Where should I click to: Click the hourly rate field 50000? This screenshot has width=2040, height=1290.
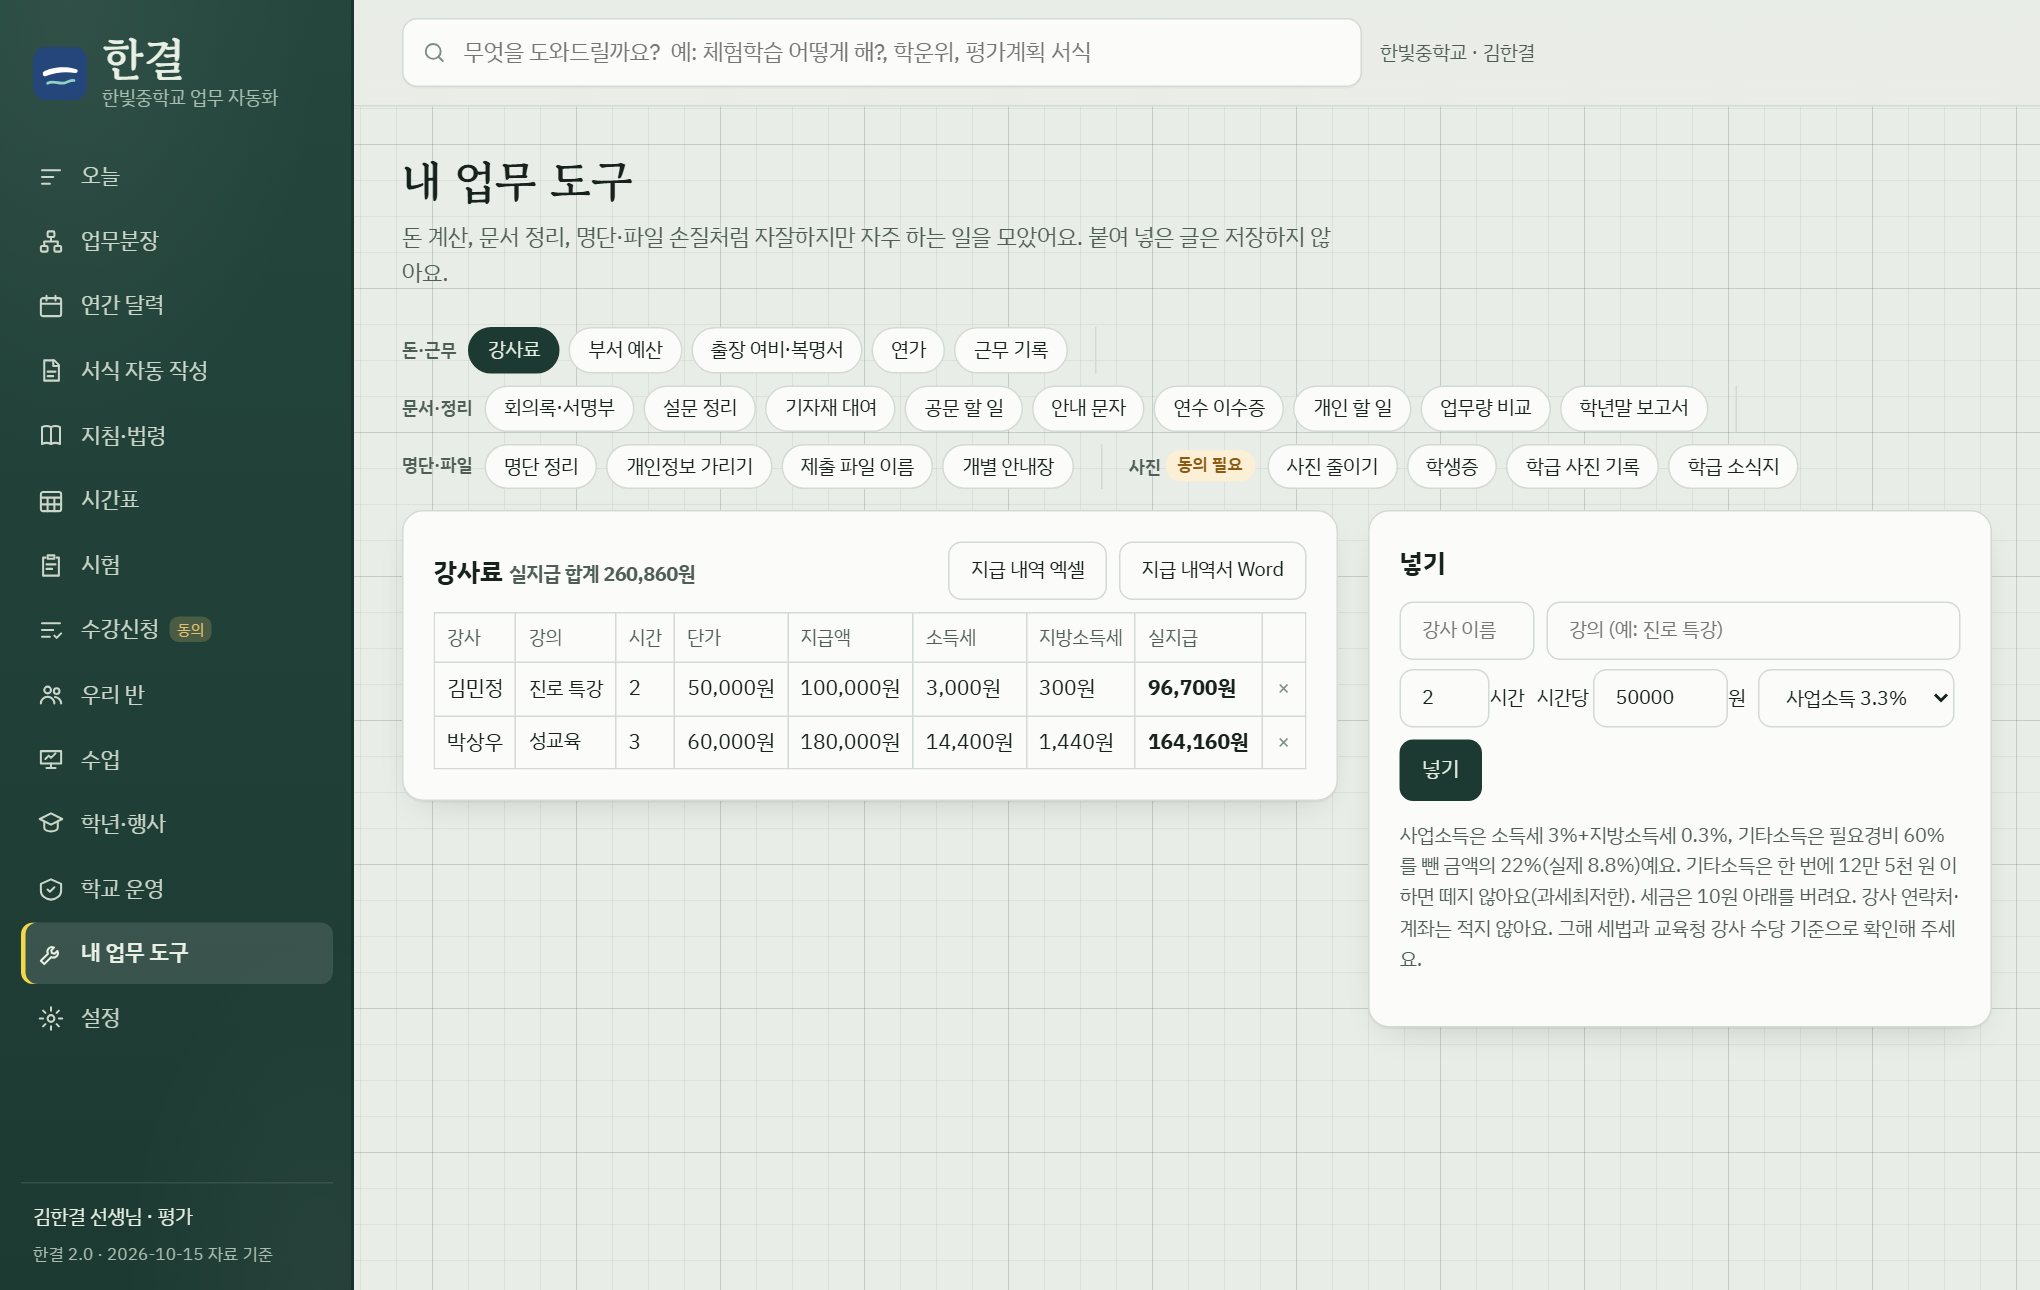coord(1660,698)
